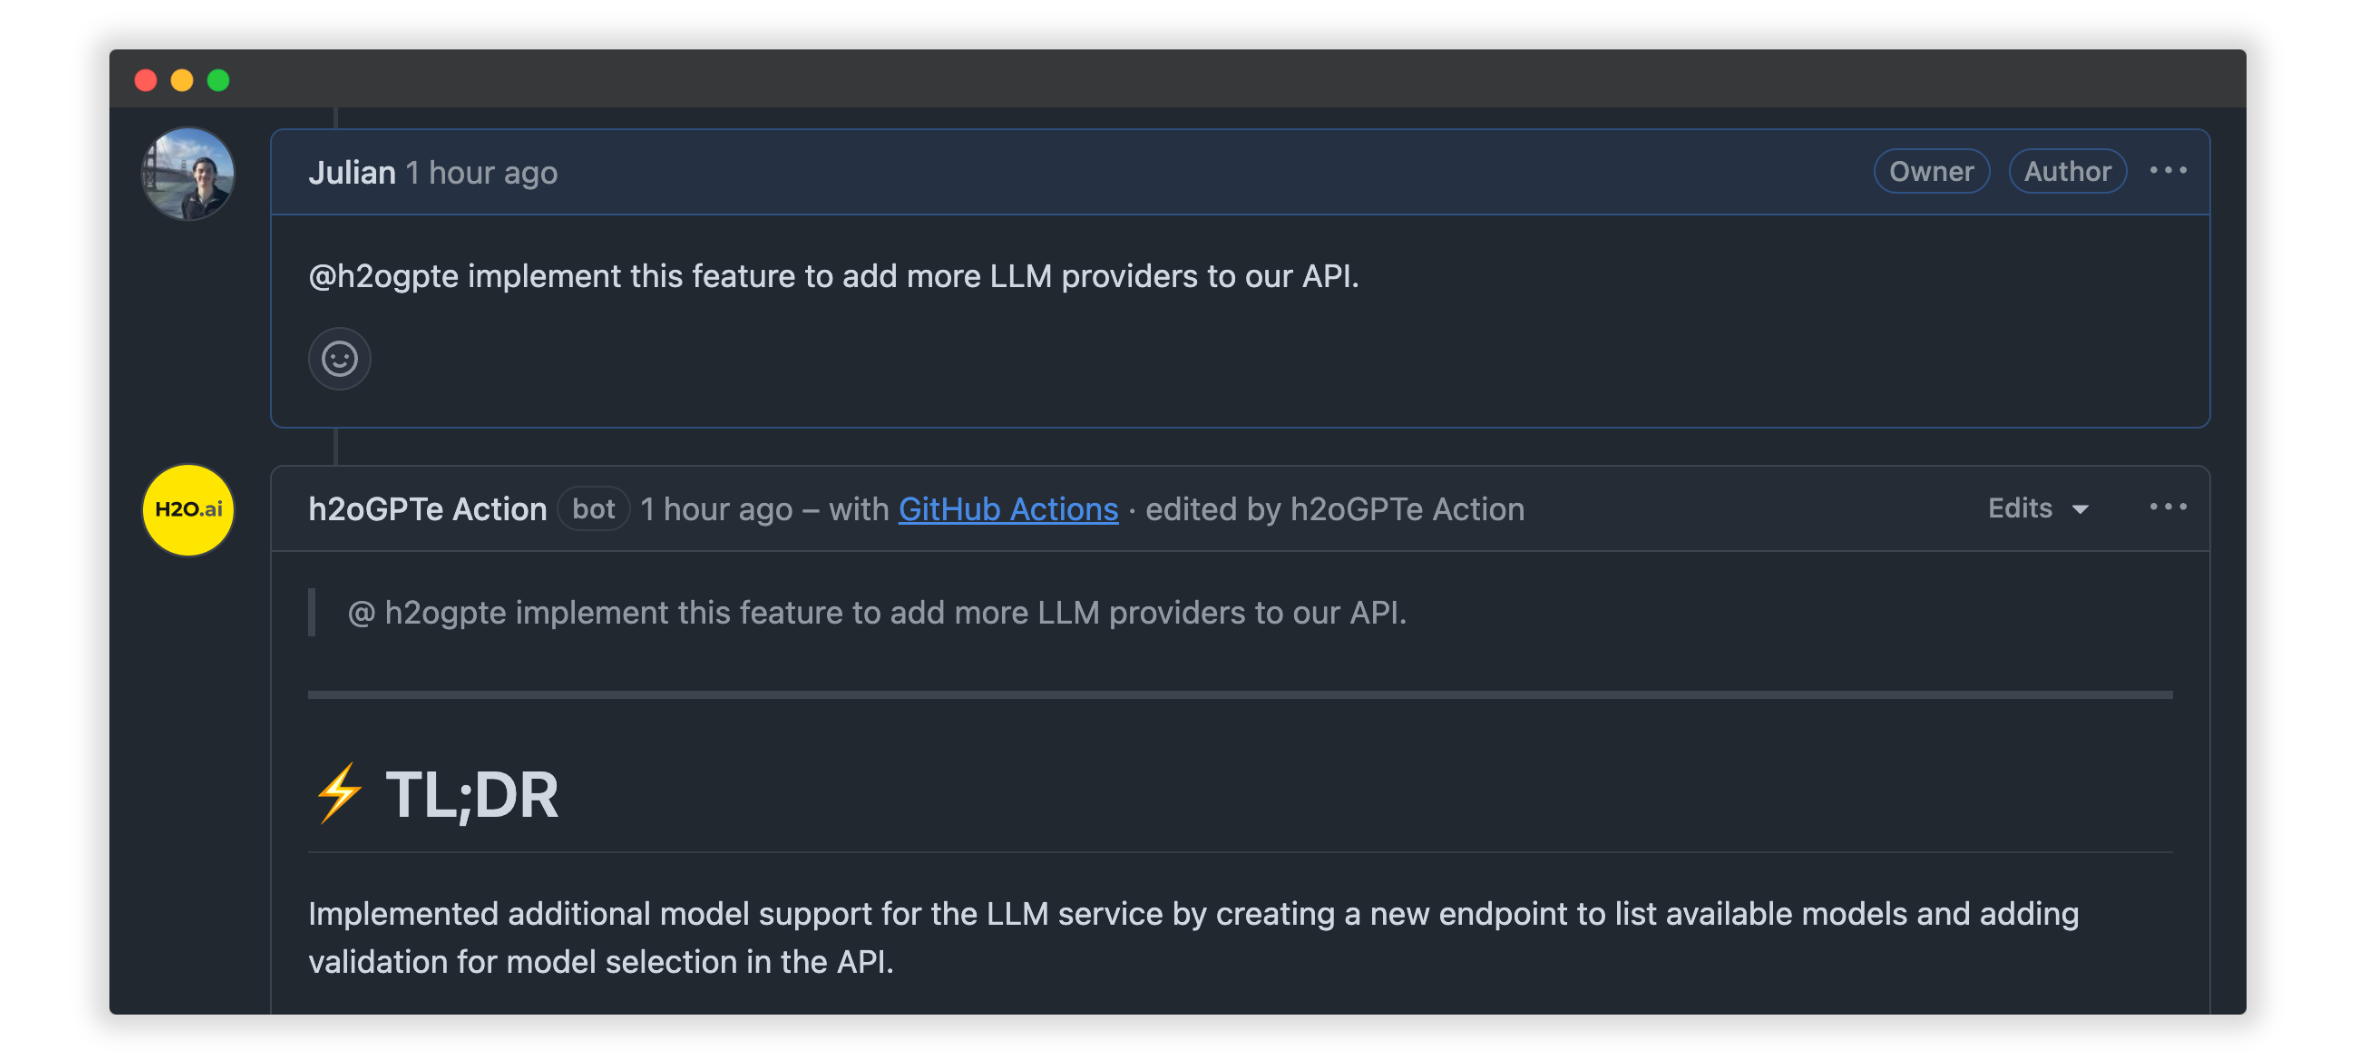Screen dimensions: 2356x1064
Task: Open the kebab menu on h2oGPTe Action's comment
Action: 2168,507
